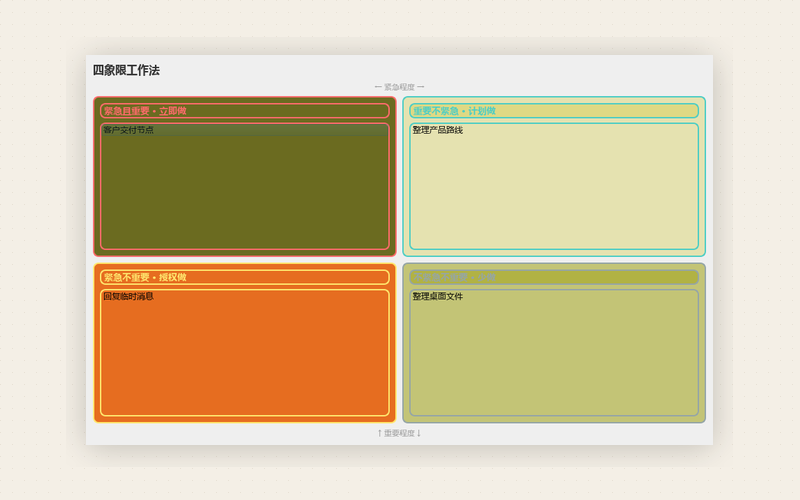
Task: Click empty space below 整理产品路线
Action: pyautogui.click(x=554, y=192)
